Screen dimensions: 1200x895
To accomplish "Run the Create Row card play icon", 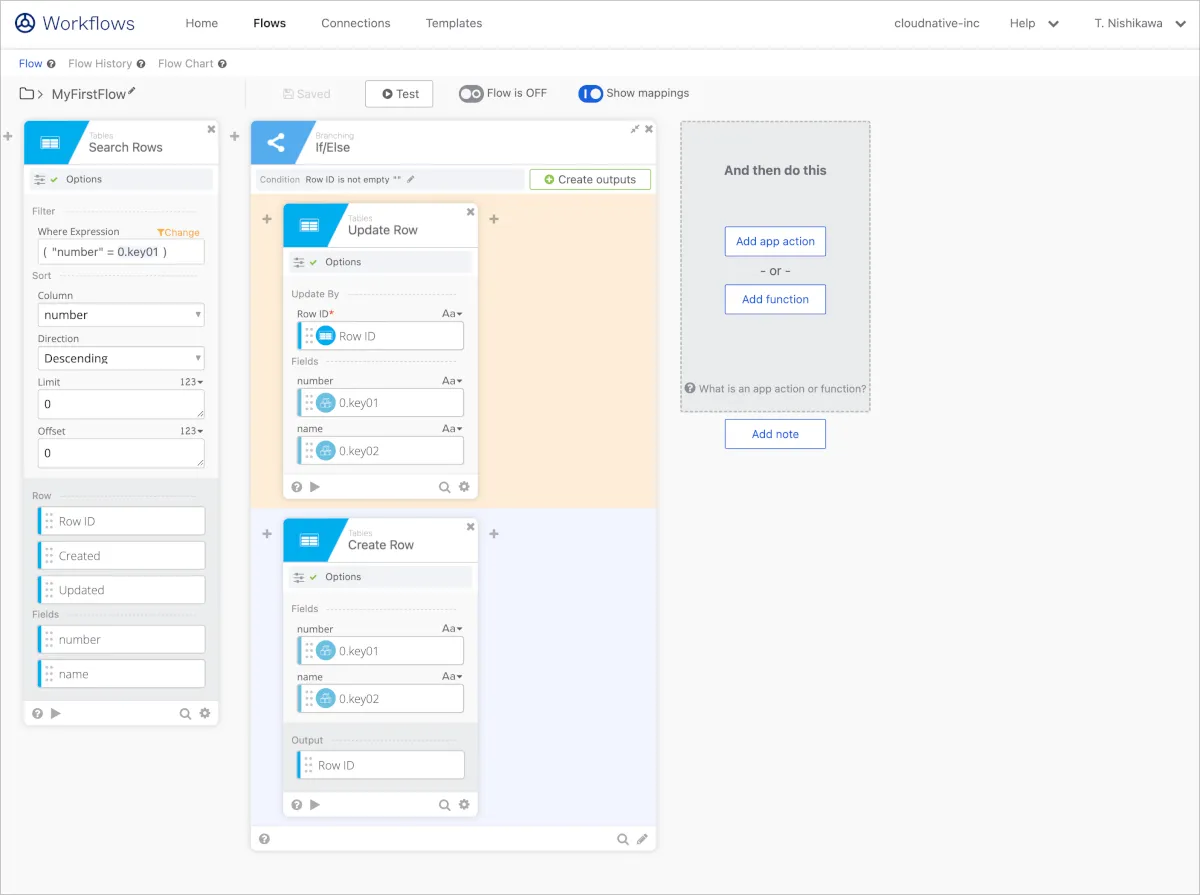I will coord(315,804).
